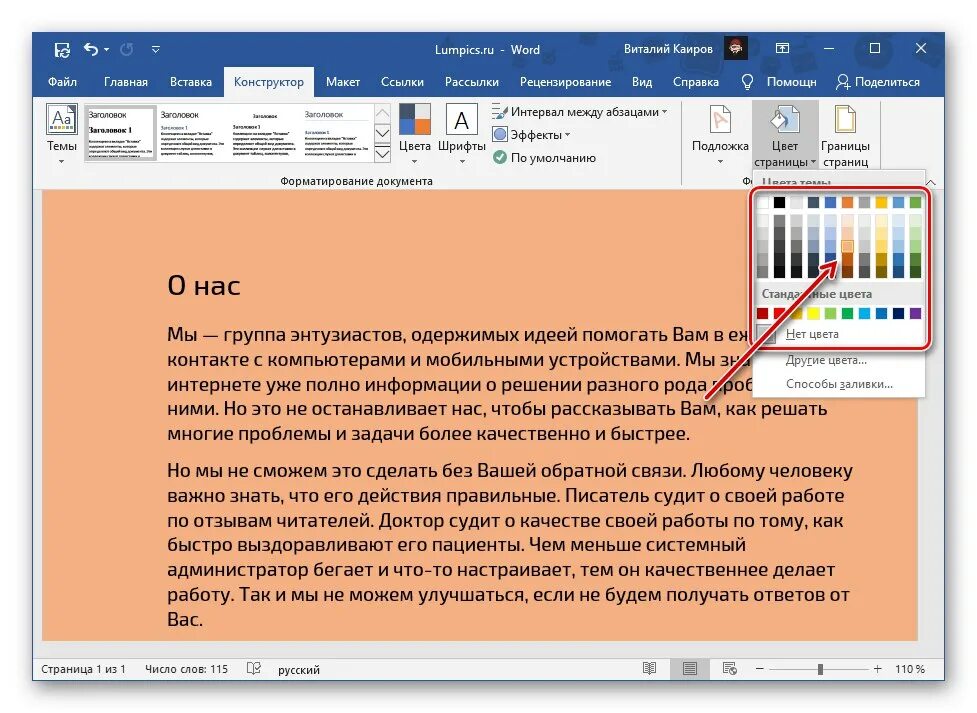Click style gallery down arrow
Viewport: 977px width, 713px height.
pyautogui.click(x=383, y=133)
